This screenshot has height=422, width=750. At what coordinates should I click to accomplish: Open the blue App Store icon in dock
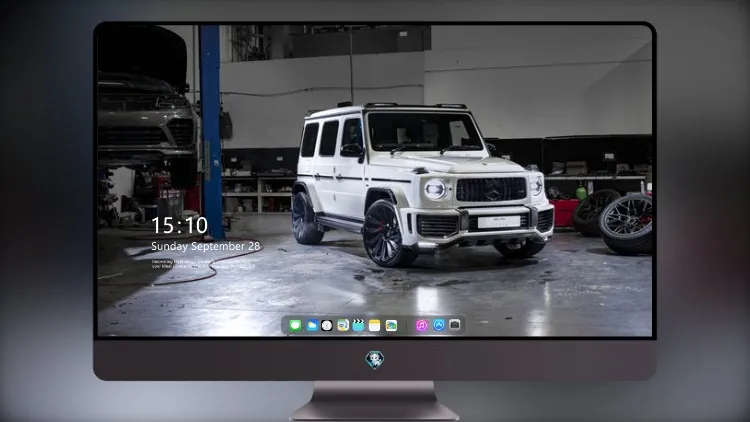[439, 325]
